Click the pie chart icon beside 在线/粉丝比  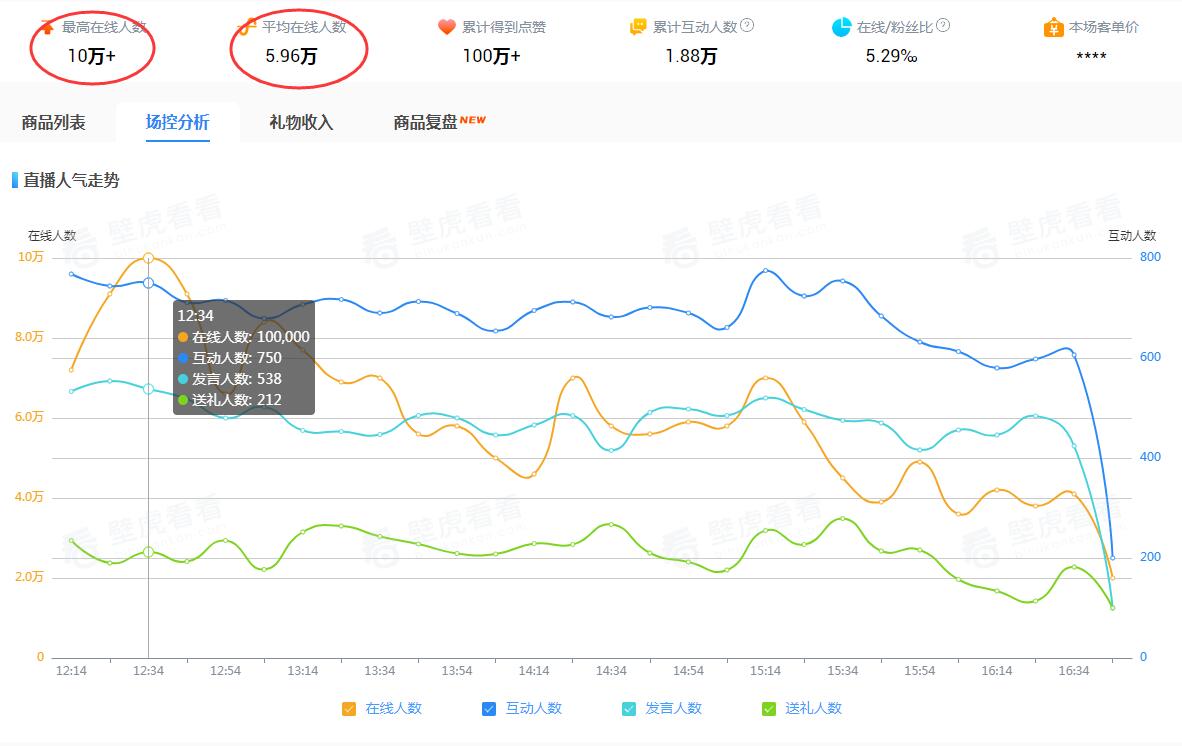(841, 27)
